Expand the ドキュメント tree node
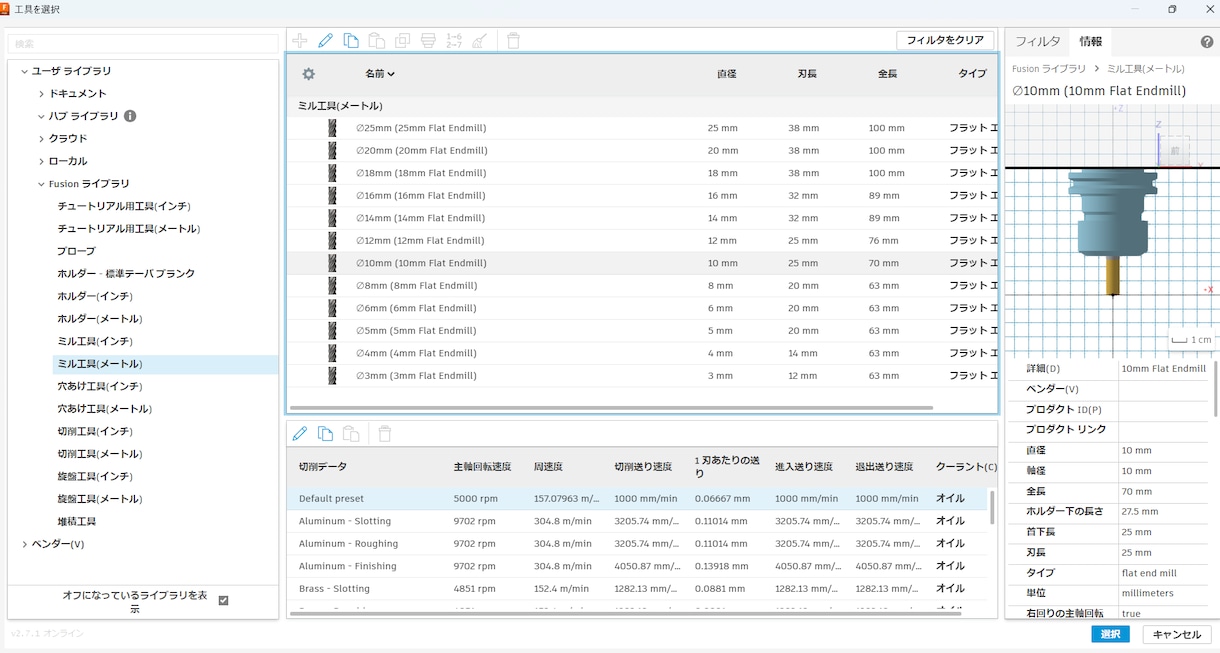 [41, 94]
